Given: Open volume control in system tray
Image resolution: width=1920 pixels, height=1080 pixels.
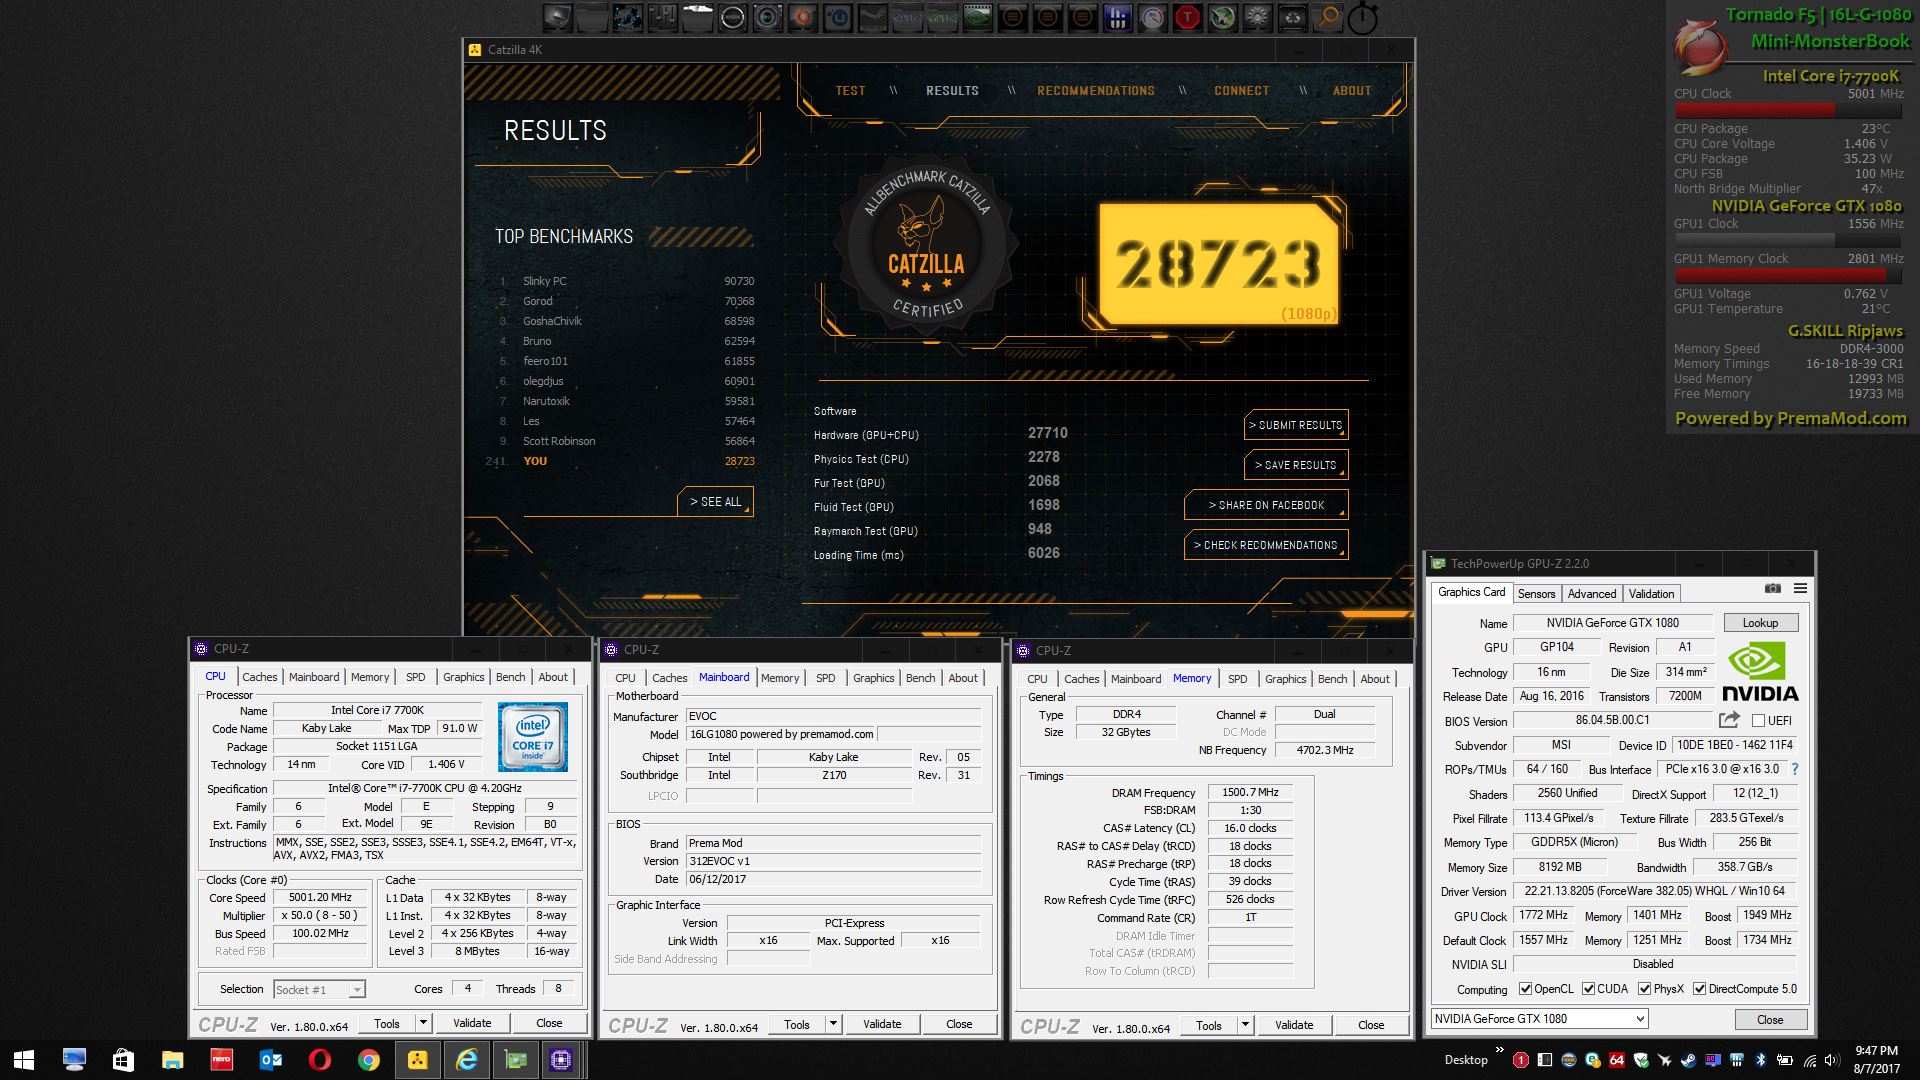Looking at the screenshot, I should [1832, 1060].
